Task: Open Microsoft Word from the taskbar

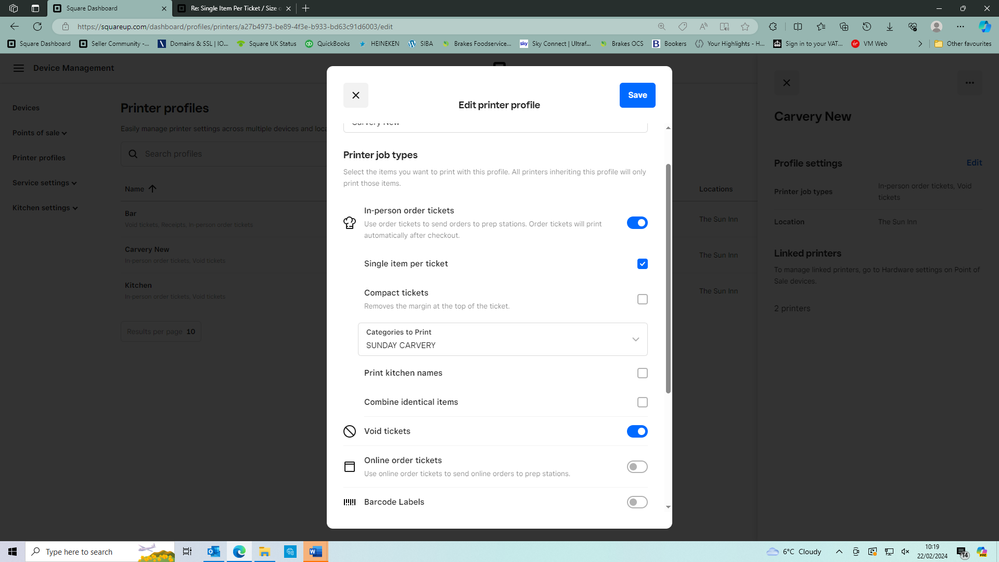Action: pyautogui.click(x=315, y=552)
